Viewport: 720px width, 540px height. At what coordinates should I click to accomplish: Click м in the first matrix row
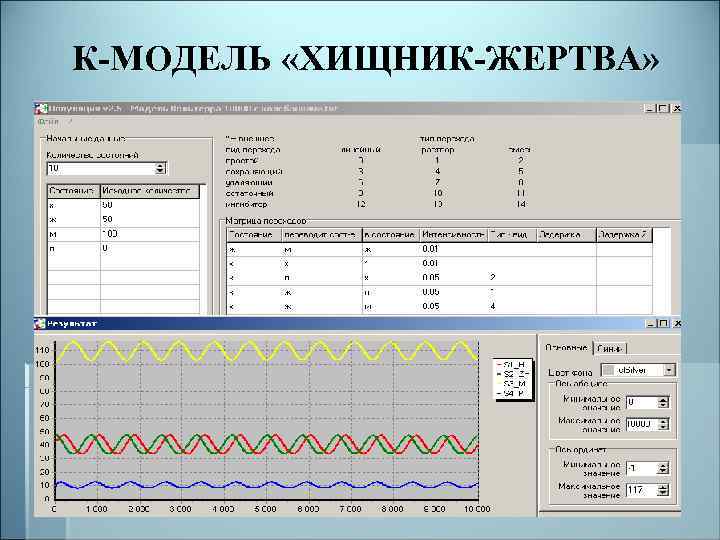tap(289, 250)
